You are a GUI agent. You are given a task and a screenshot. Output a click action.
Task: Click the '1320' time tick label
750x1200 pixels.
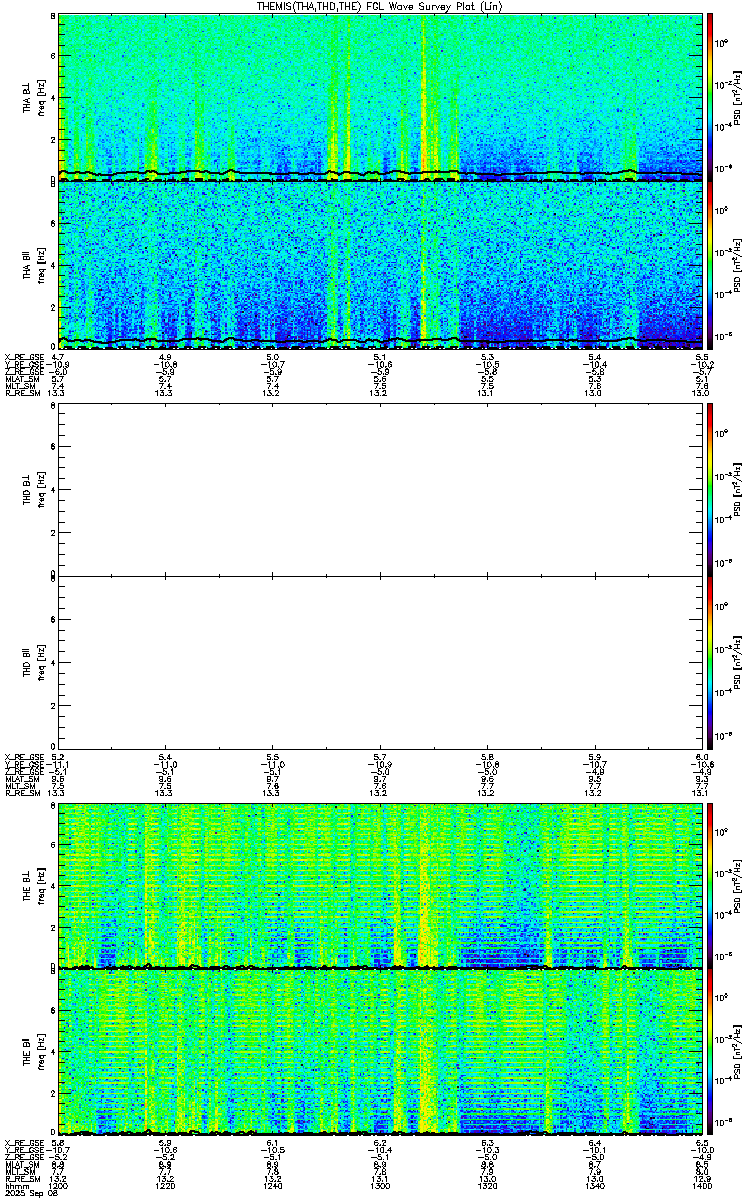click(487, 1184)
